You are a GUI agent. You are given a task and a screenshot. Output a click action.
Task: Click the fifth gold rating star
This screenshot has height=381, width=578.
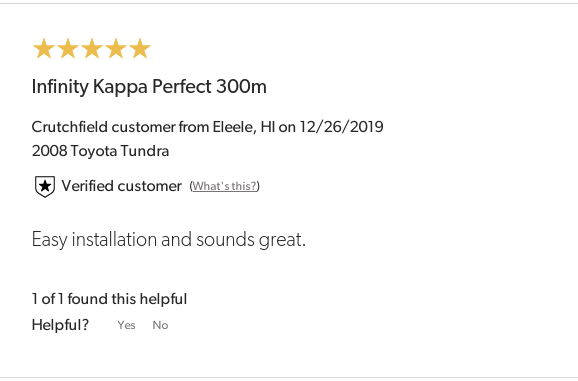tap(140, 49)
